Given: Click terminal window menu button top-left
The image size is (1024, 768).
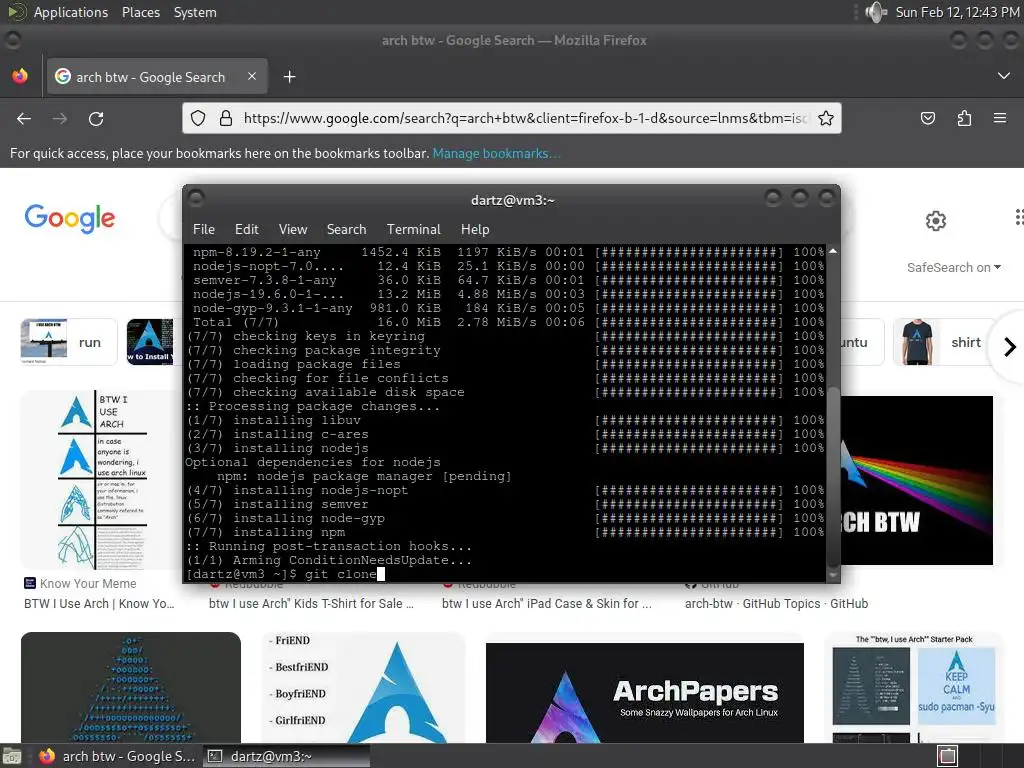Looking at the screenshot, I should click(197, 198).
